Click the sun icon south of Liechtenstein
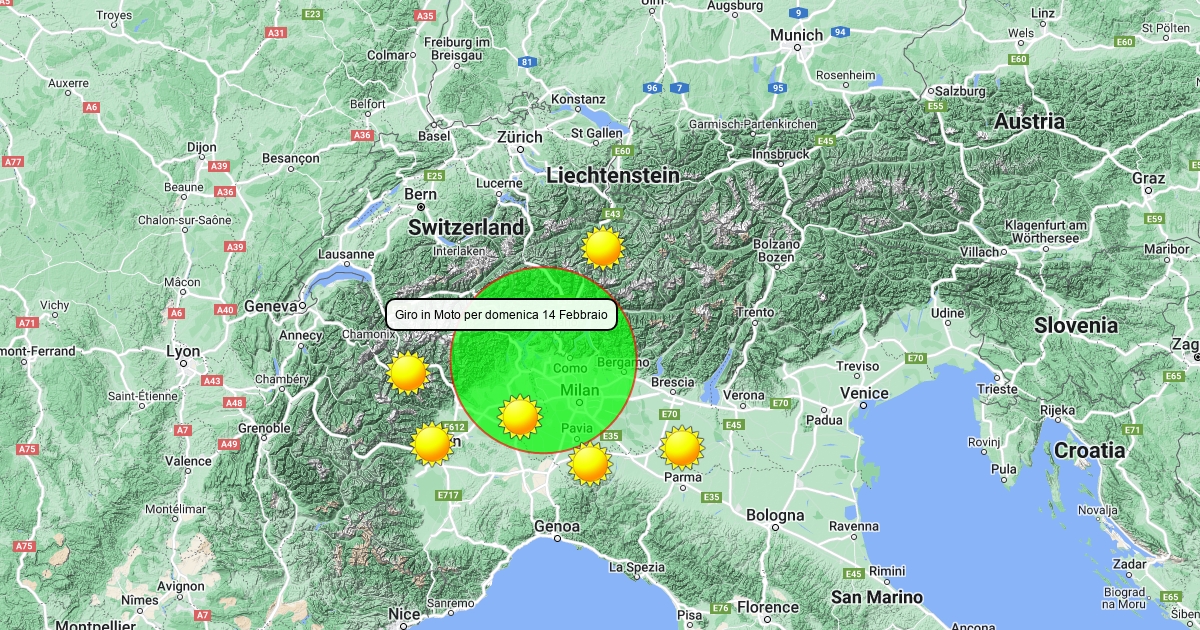This screenshot has width=1200, height=630. pos(603,247)
